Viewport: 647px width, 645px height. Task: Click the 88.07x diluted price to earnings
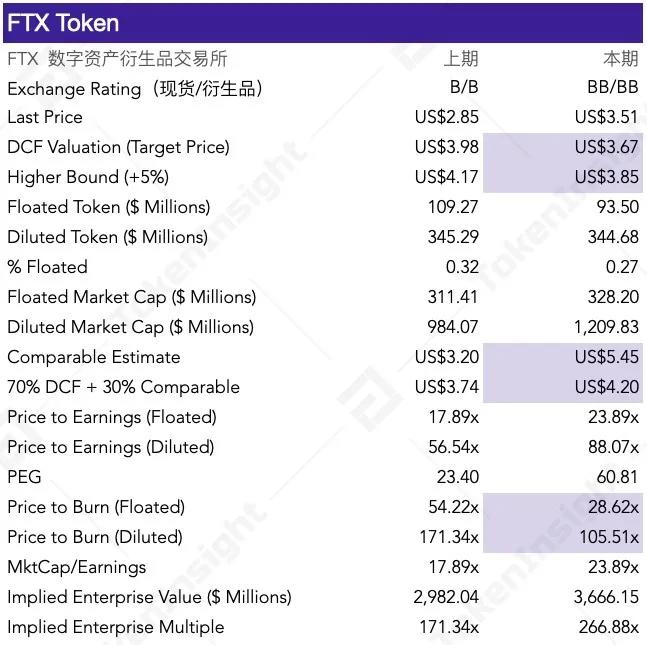pos(613,447)
